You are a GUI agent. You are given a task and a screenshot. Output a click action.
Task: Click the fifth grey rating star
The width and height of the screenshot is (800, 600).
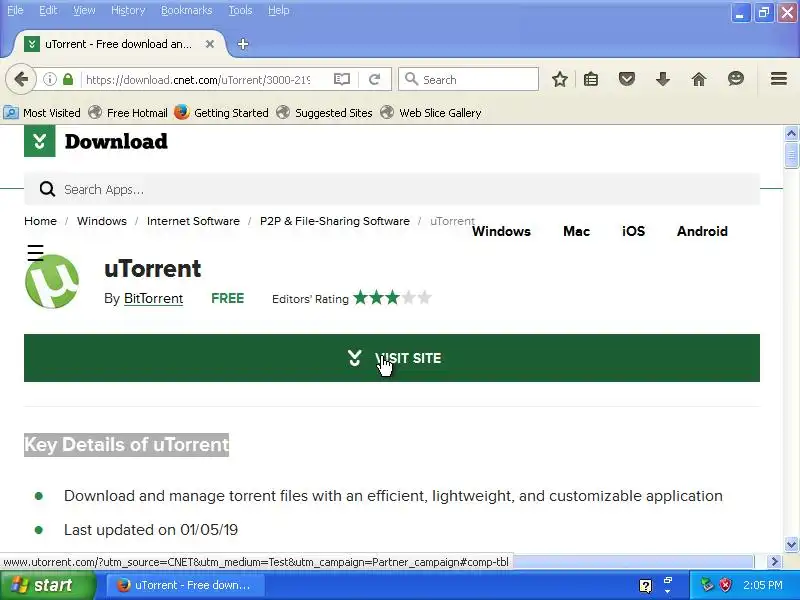point(424,297)
